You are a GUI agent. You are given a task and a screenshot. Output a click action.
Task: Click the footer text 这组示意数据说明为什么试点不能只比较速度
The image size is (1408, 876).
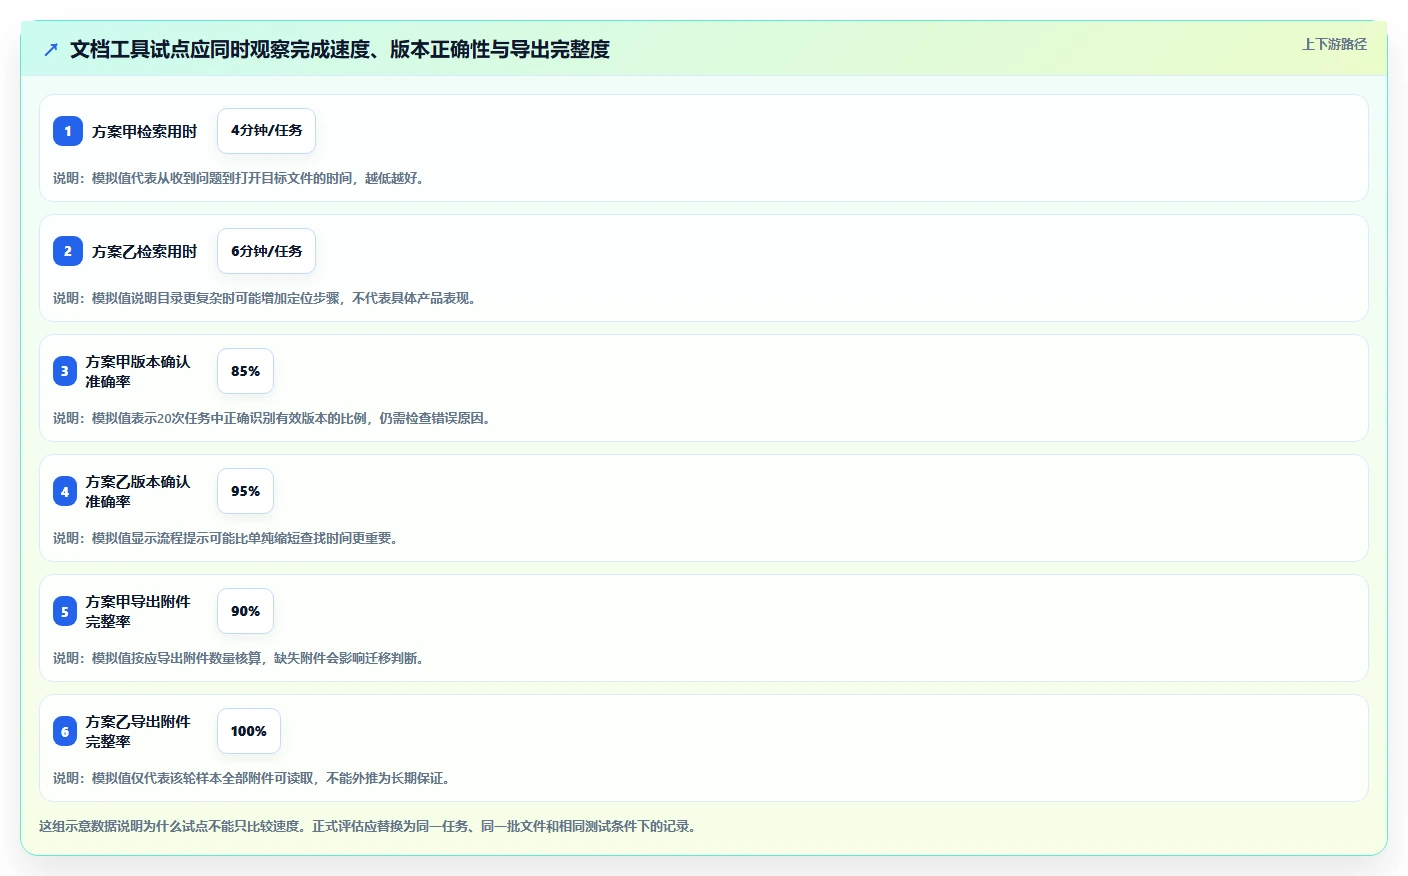pos(370,826)
